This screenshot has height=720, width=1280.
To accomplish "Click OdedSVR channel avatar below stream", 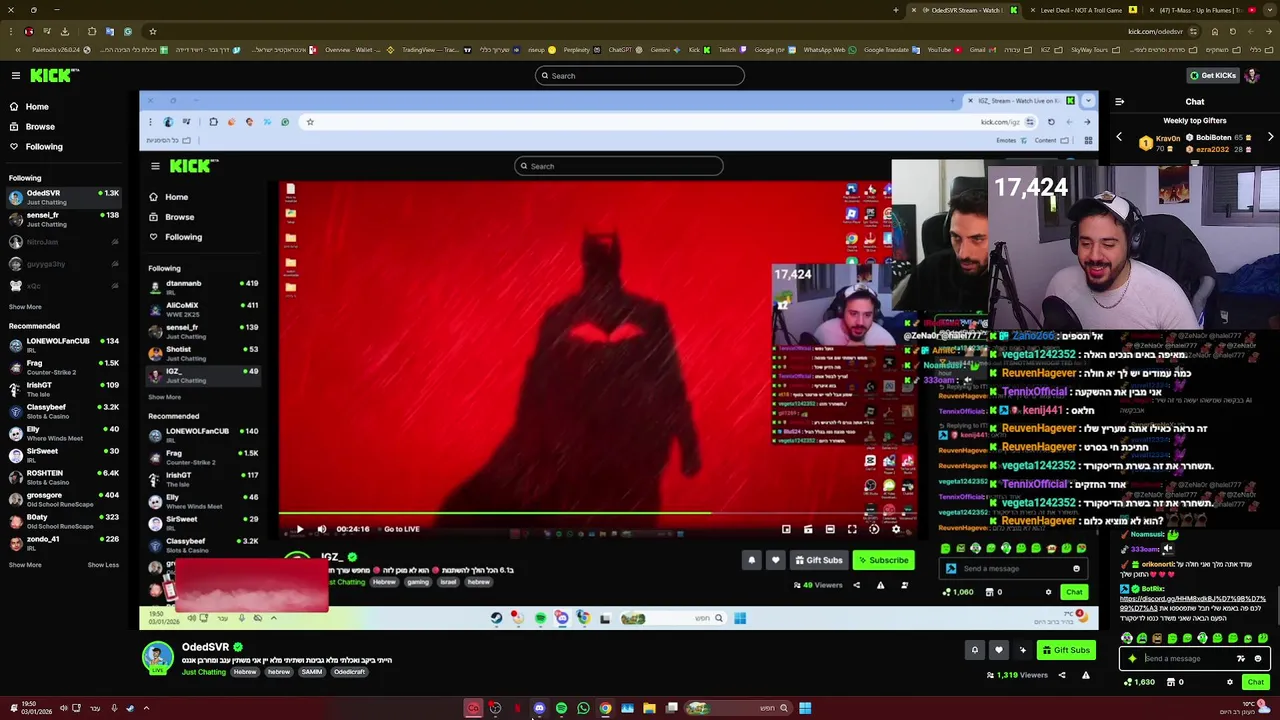I will pos(157,656).
